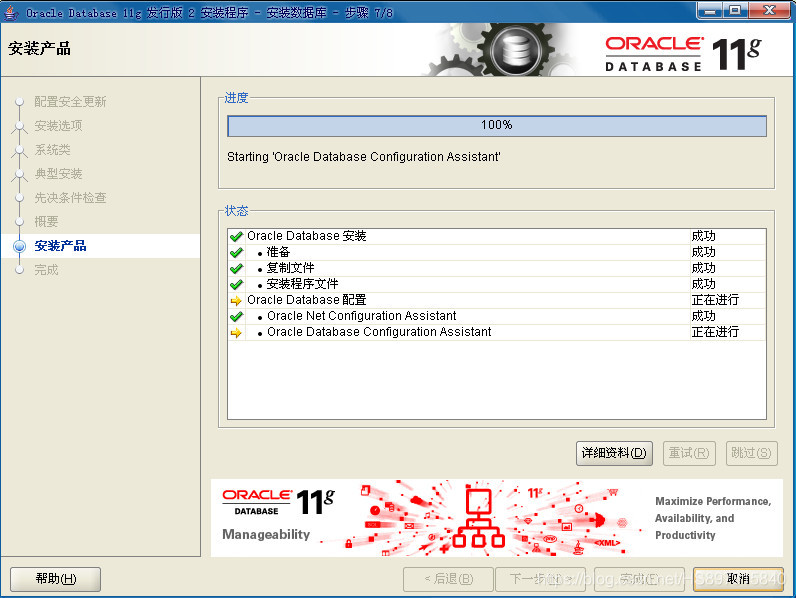796x598 pixels.
Task: Select the 先决条件检查 step
Action: [70, 197]
